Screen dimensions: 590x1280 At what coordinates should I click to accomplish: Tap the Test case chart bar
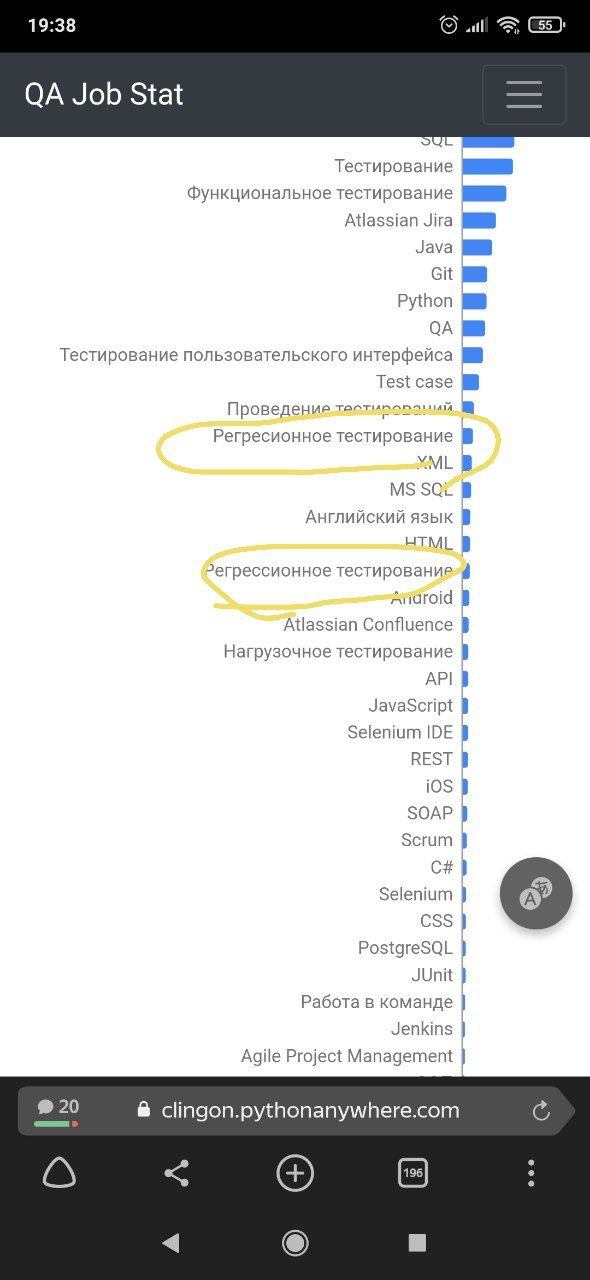(x=470, y=382)
